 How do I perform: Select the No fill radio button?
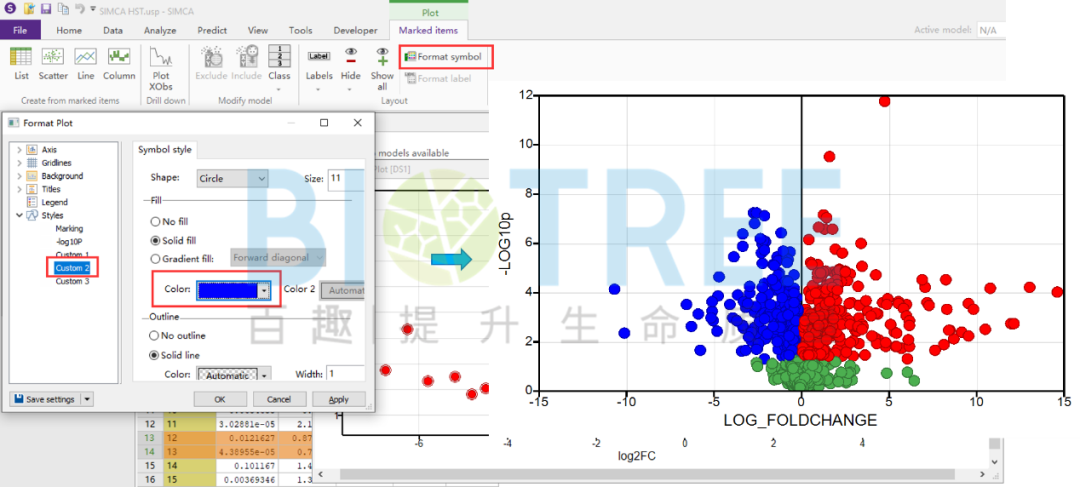coord(155,221)
